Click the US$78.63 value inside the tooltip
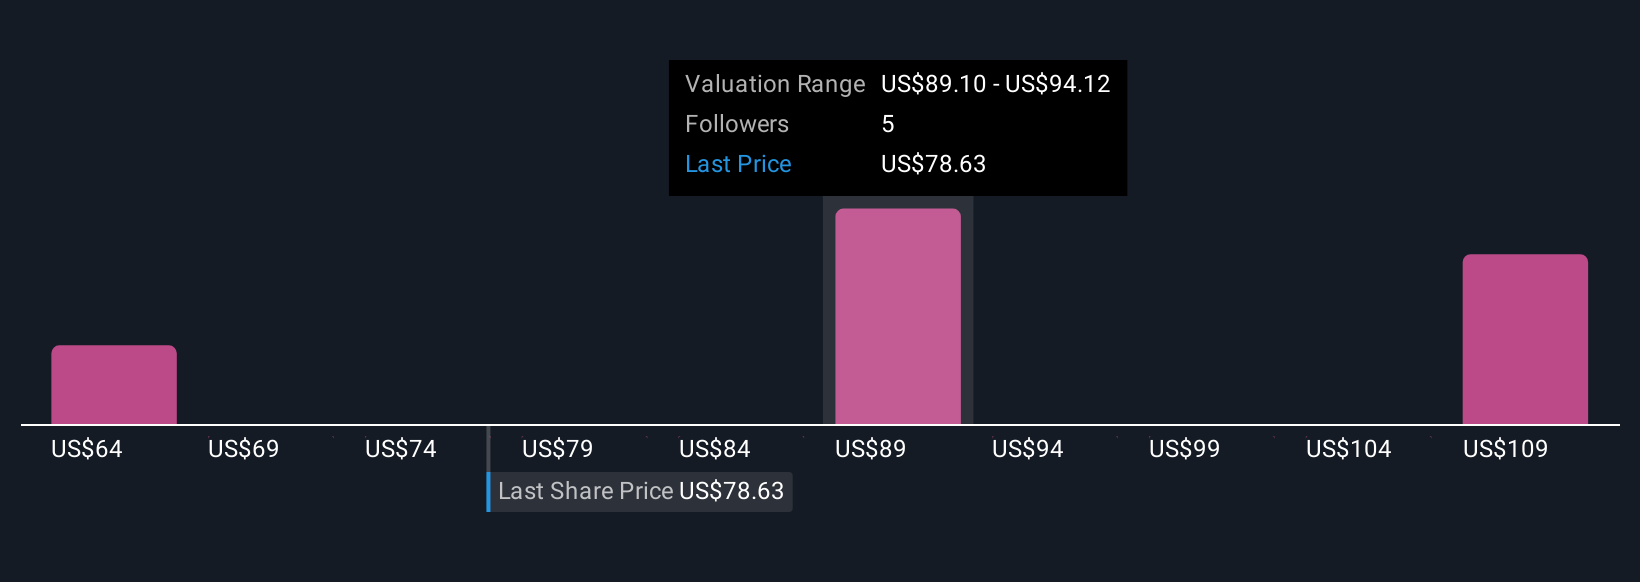This screenshot has width=1640, height=582. click(x=934, y=164)
